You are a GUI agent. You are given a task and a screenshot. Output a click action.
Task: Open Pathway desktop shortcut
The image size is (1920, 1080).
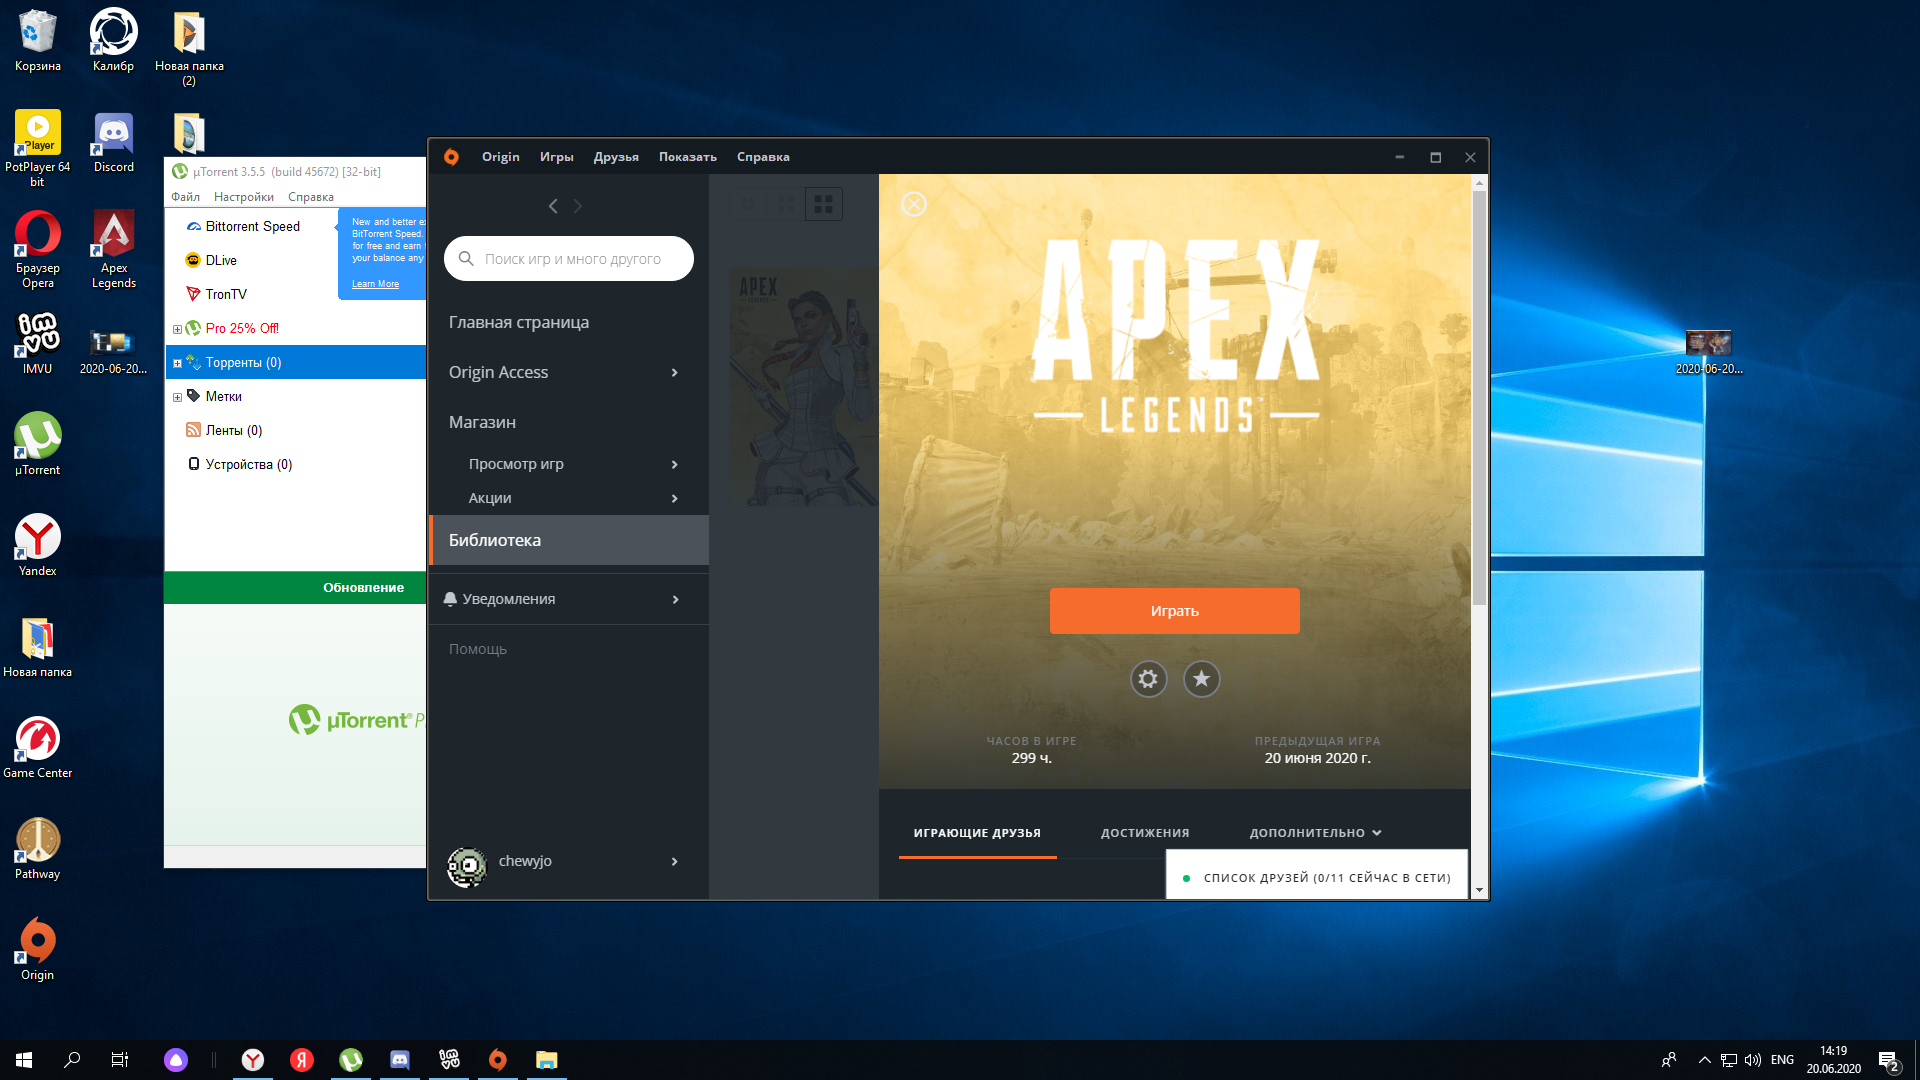point(37,848)
